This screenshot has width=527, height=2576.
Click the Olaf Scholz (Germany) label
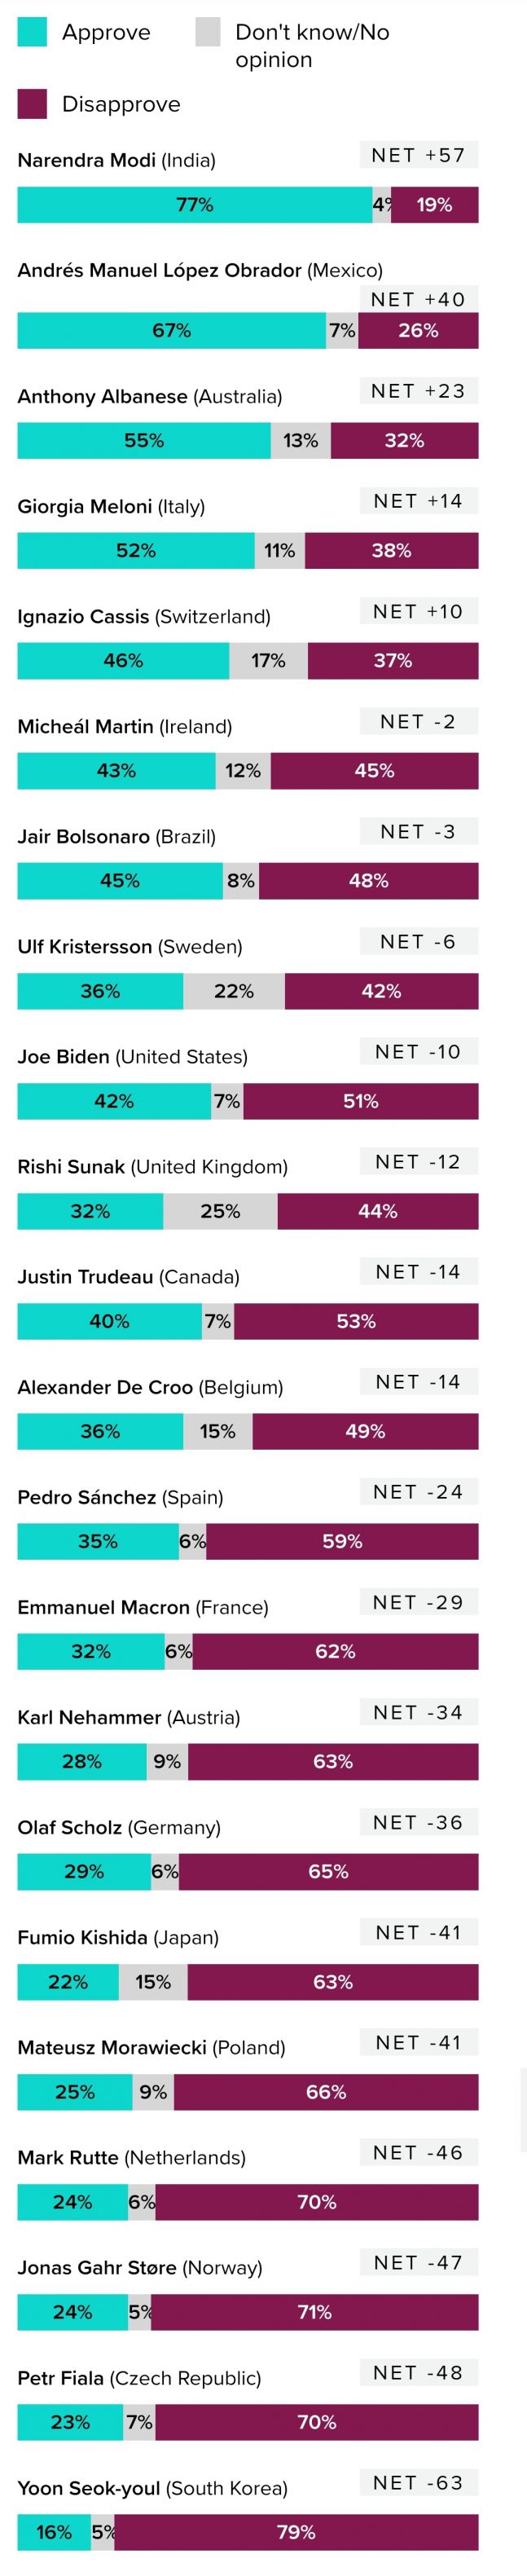(119, 1827)
